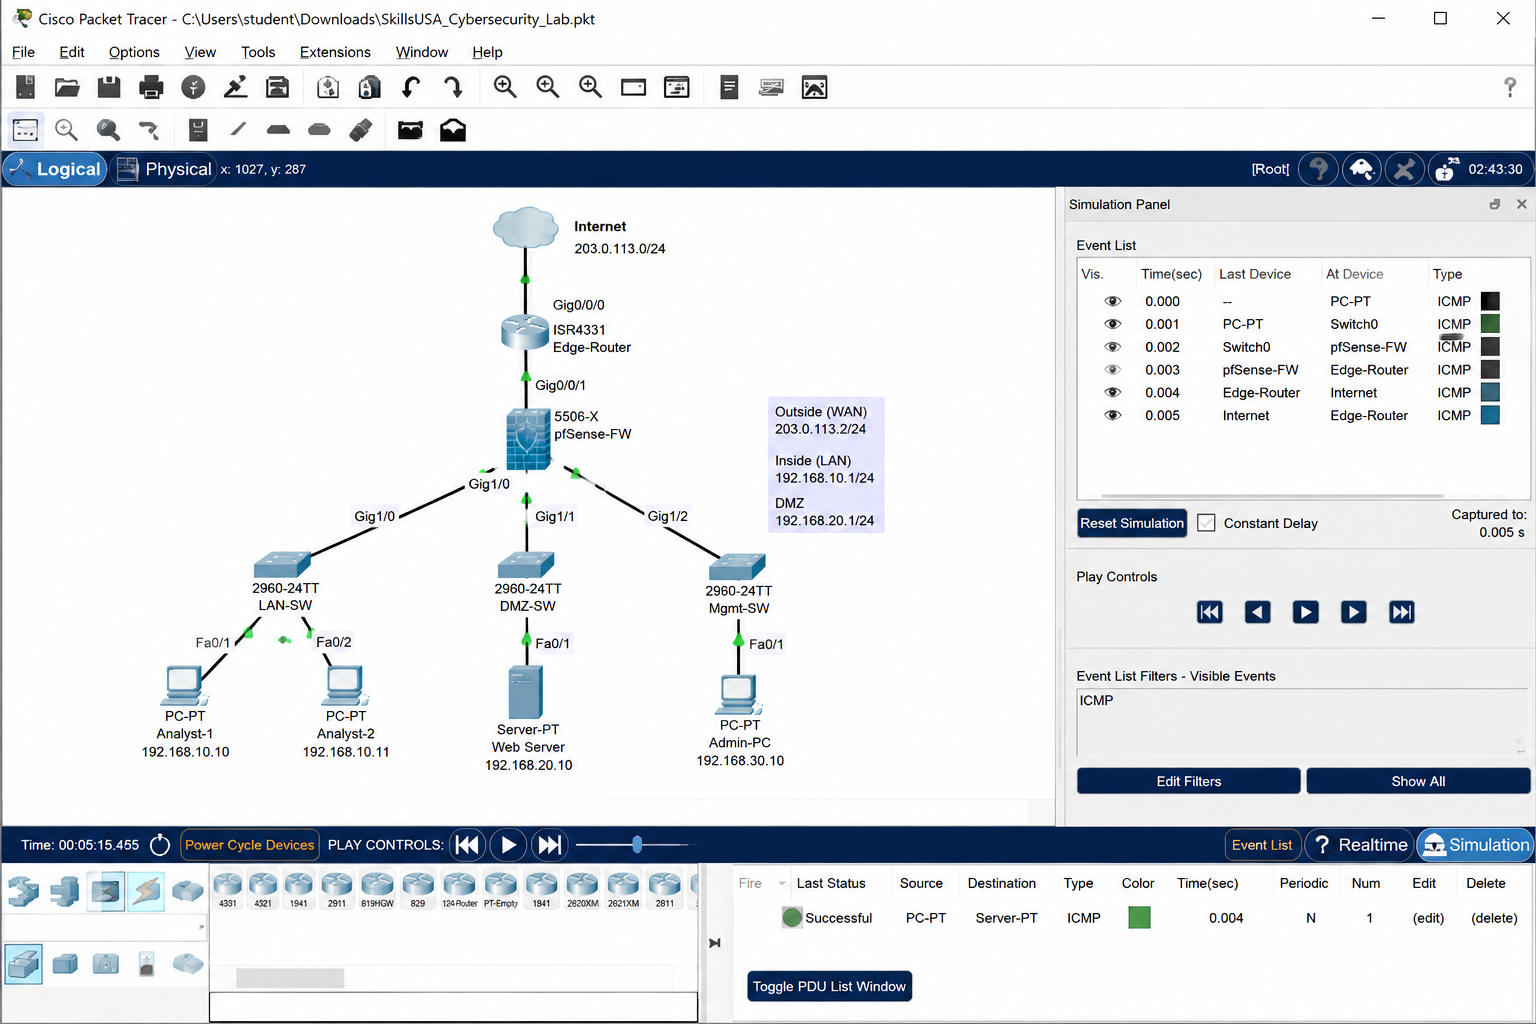Click the Add Simple PDU closed envelope
This screenshot has height=1024, width=1536.
coord(410,130)
